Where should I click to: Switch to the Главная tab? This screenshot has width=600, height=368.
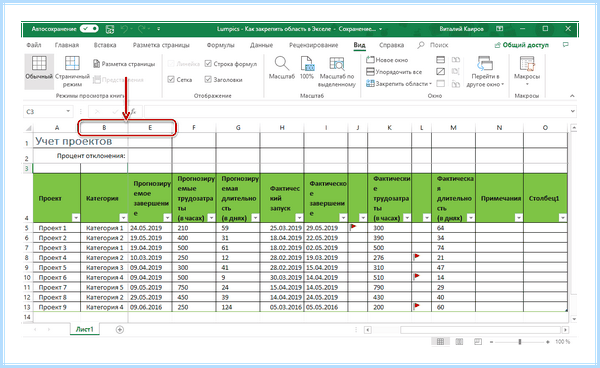(x=67, y=45)
